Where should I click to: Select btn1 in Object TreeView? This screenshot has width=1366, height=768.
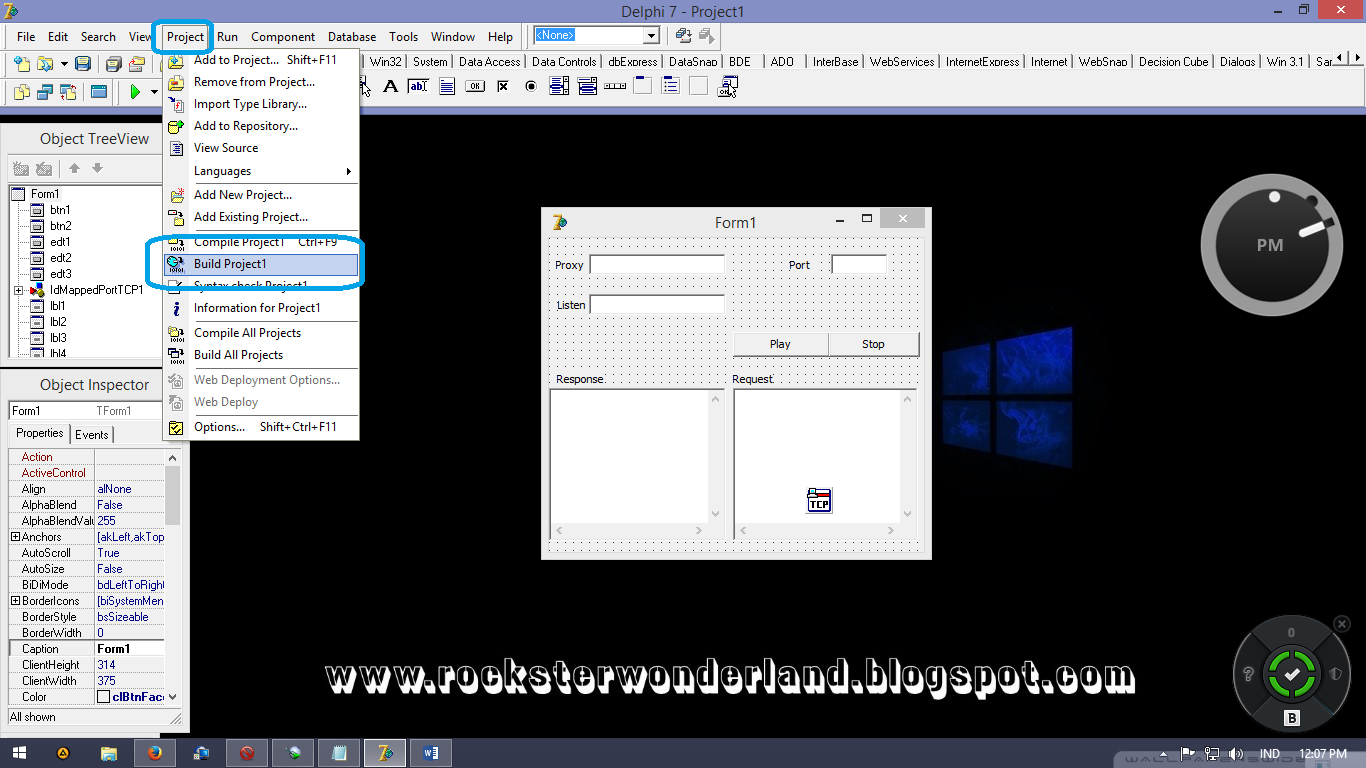(60, 210)
